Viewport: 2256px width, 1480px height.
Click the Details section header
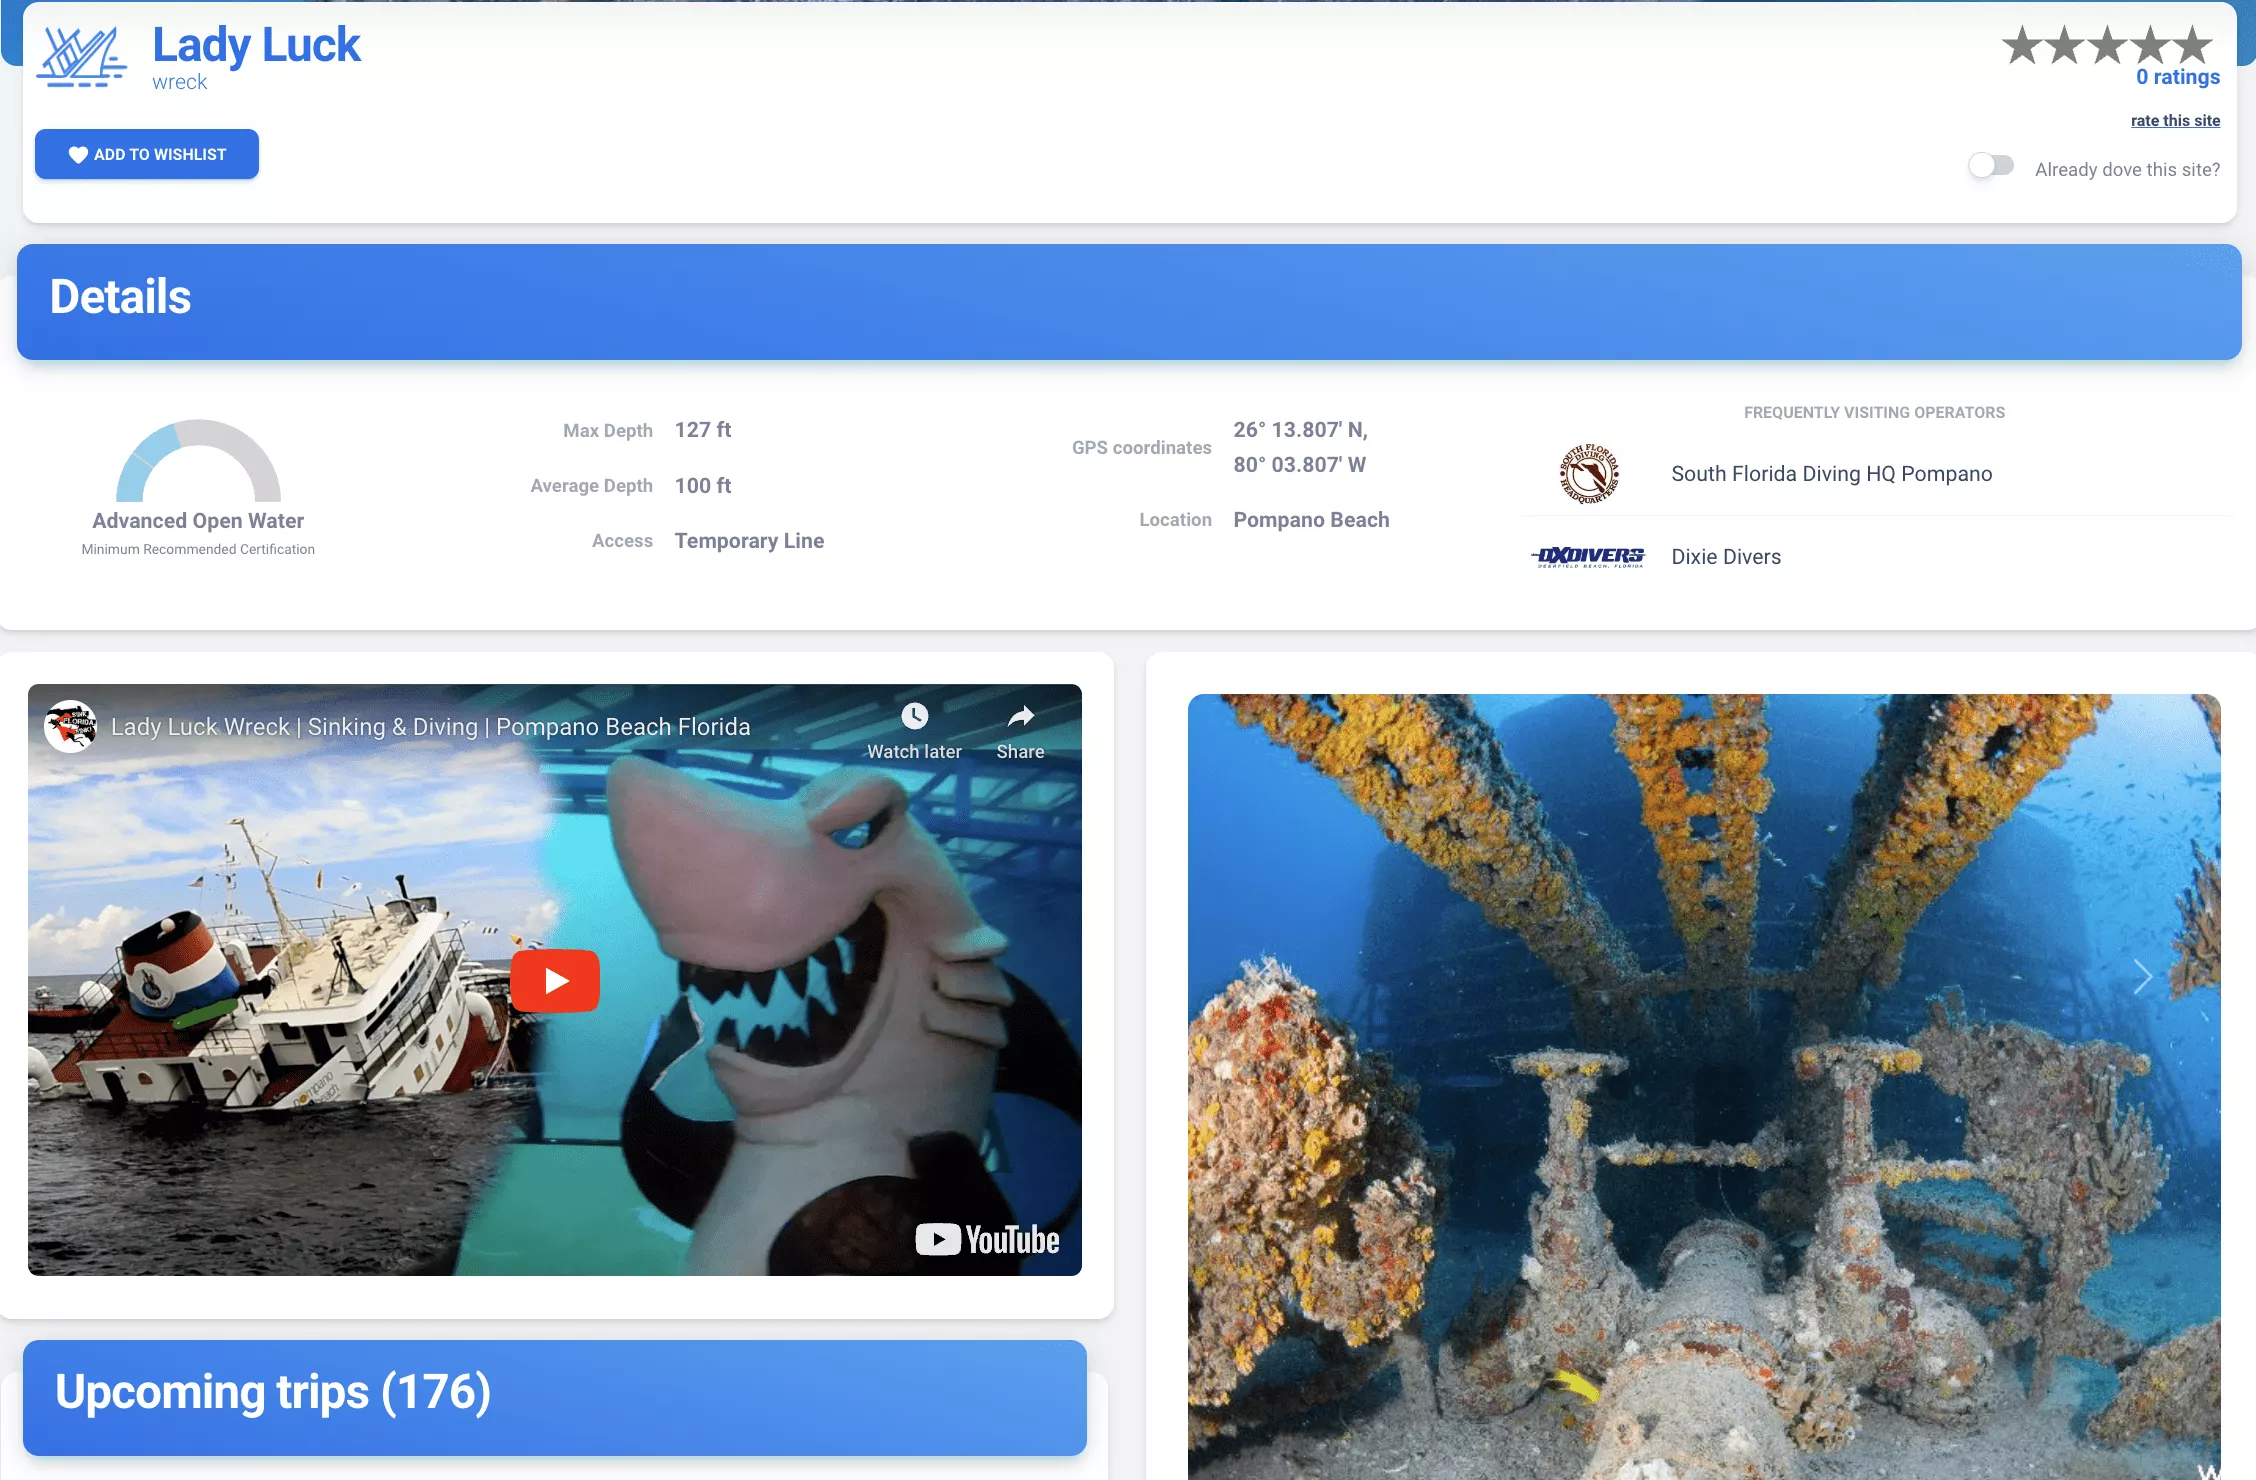click(1129, 302)
